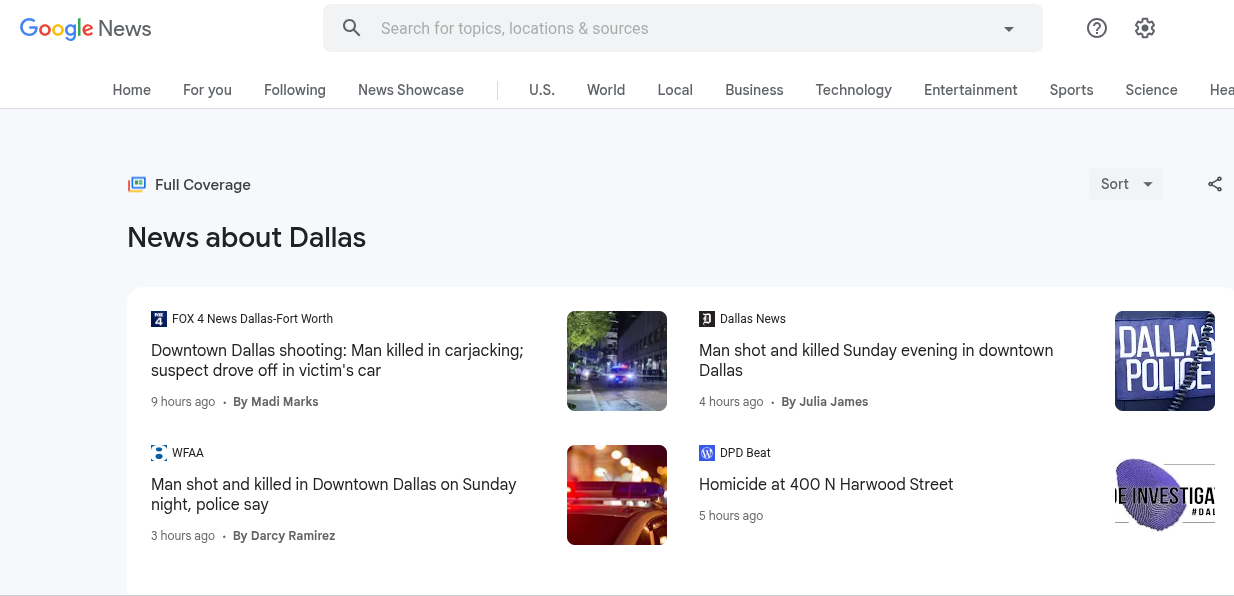Click the Full Coverage icon
Image resolution: width=1234 pixels, height=596 pixels.
click(137, 184)
